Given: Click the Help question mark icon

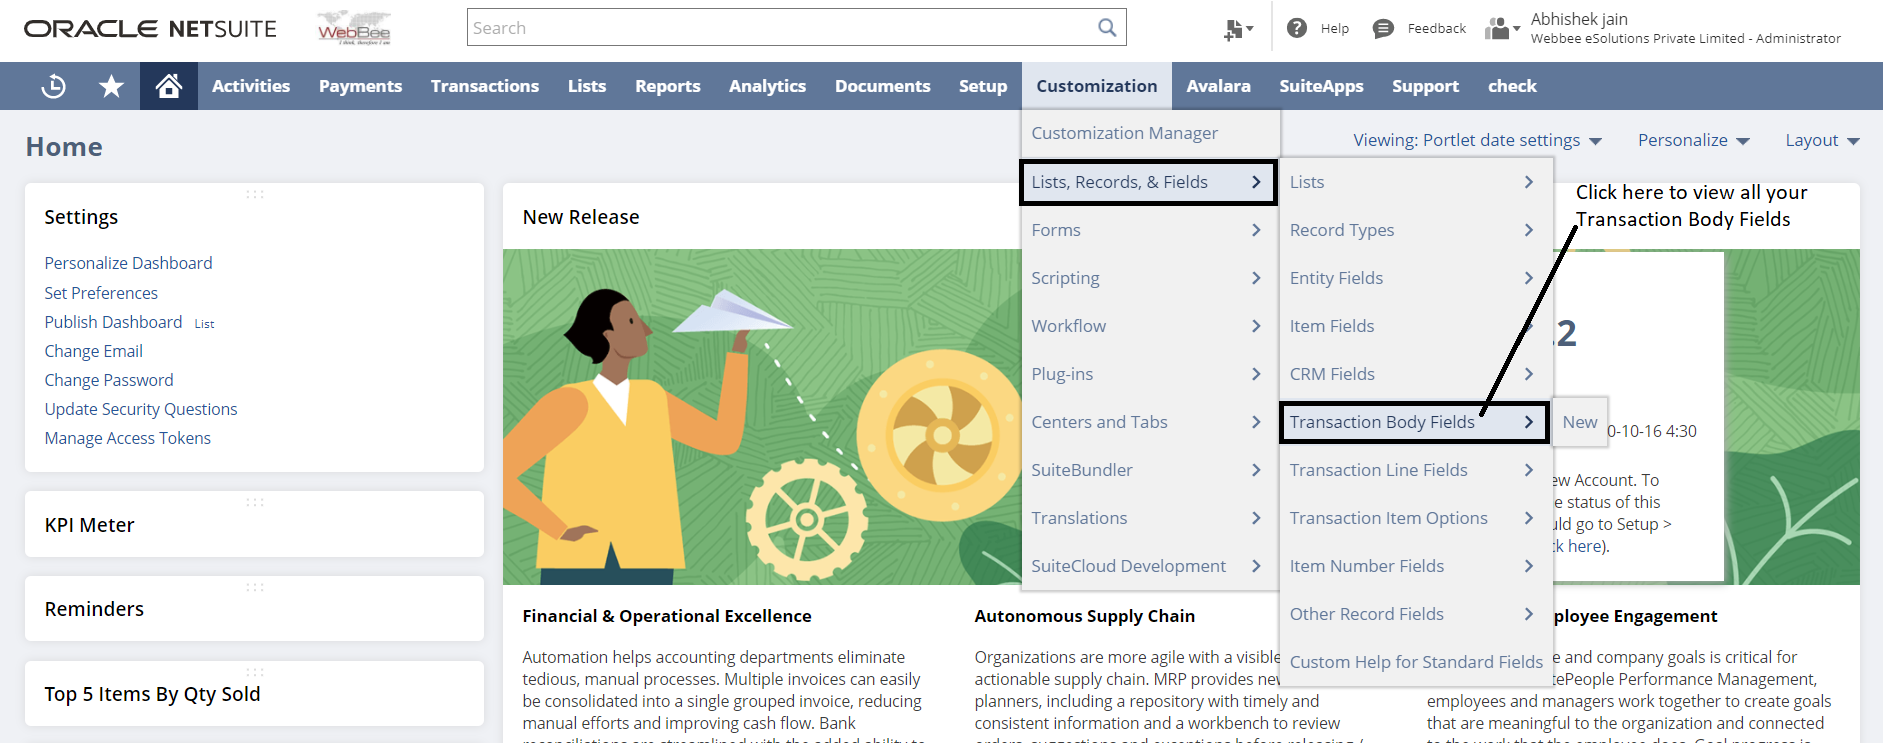Looking at the screenshot, I should point(1297,28).
